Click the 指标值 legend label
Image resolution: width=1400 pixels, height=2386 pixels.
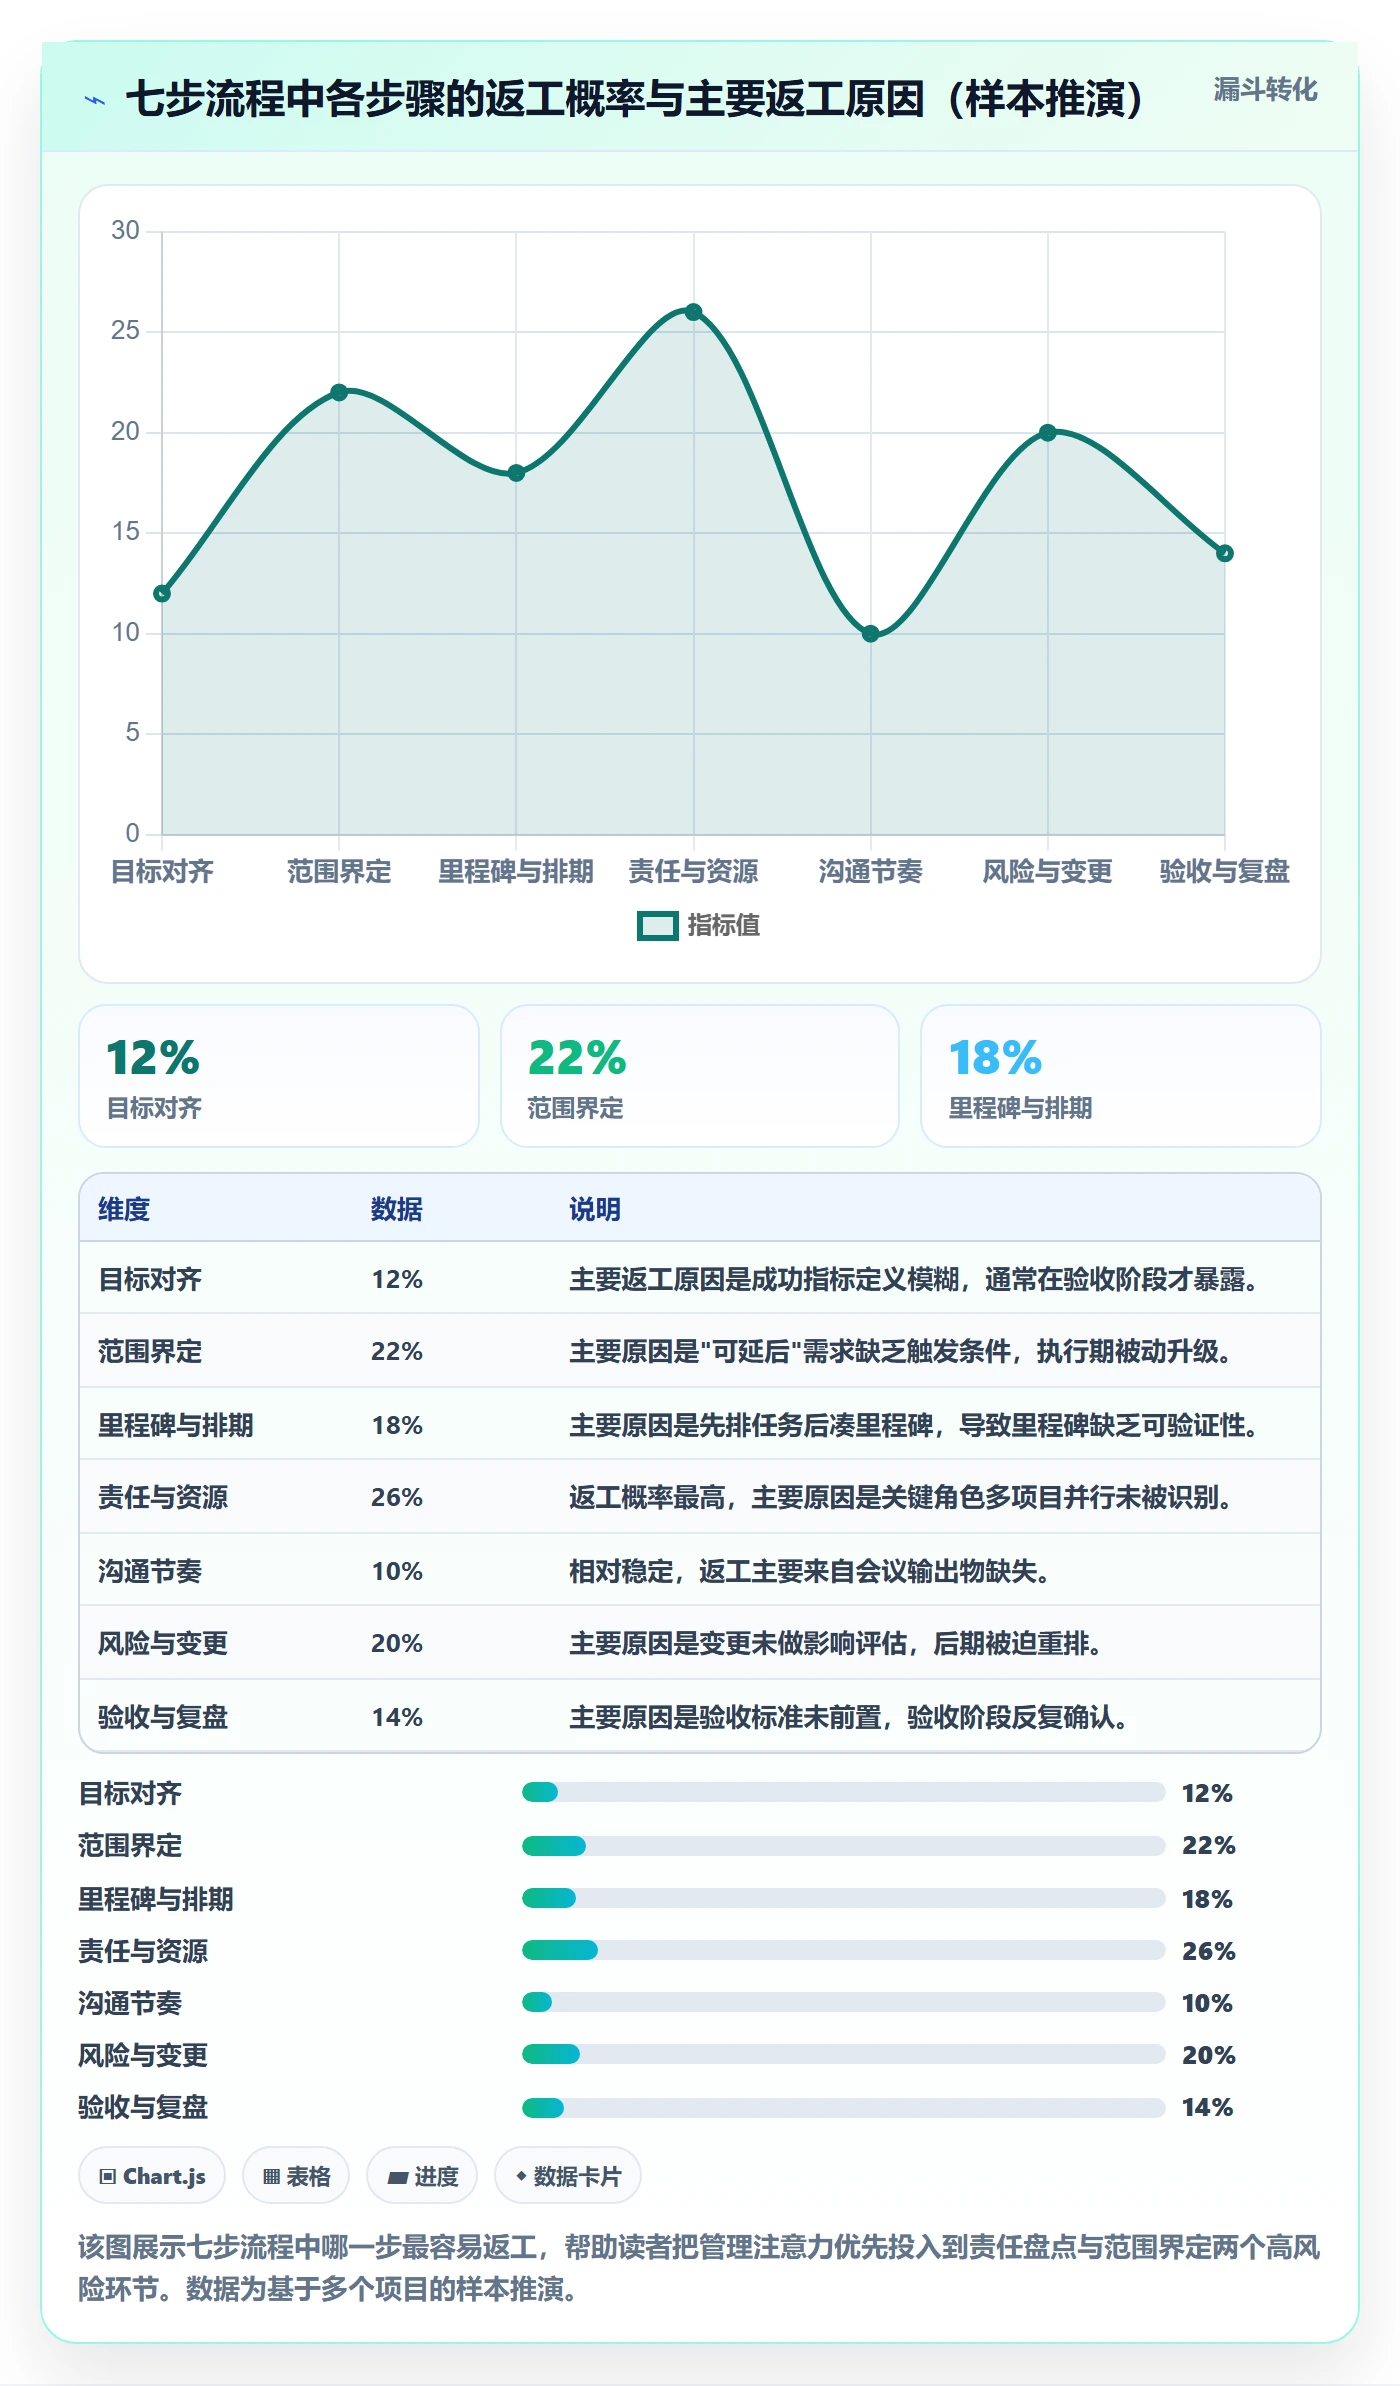click(x=724, y=926)
